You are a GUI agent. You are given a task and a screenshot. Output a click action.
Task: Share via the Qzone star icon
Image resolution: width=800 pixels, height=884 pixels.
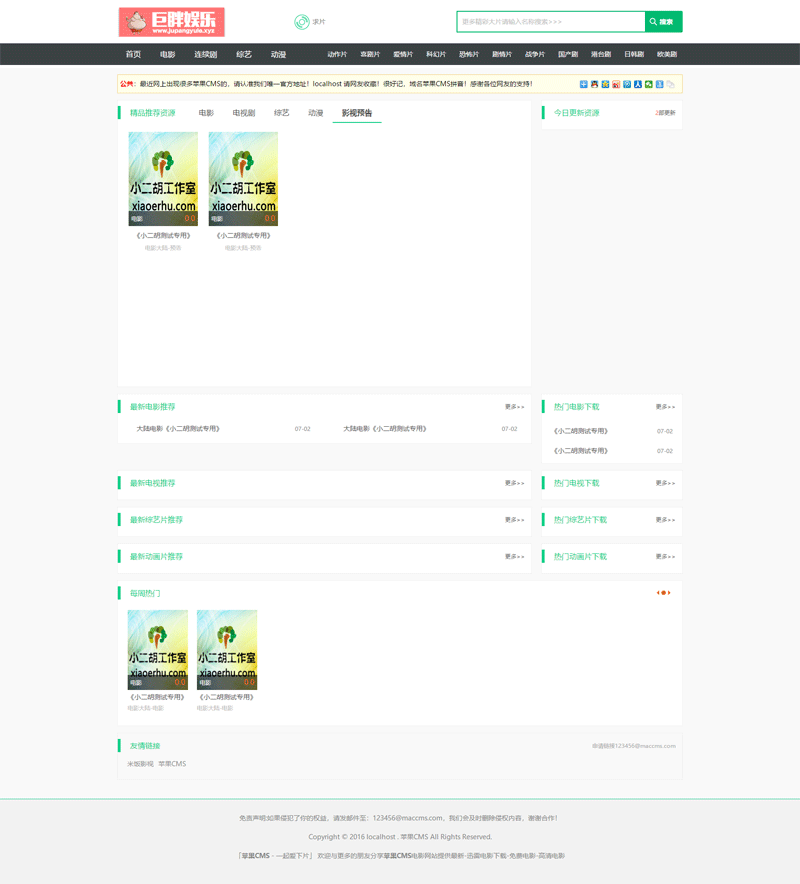click(x=605, y=84)
